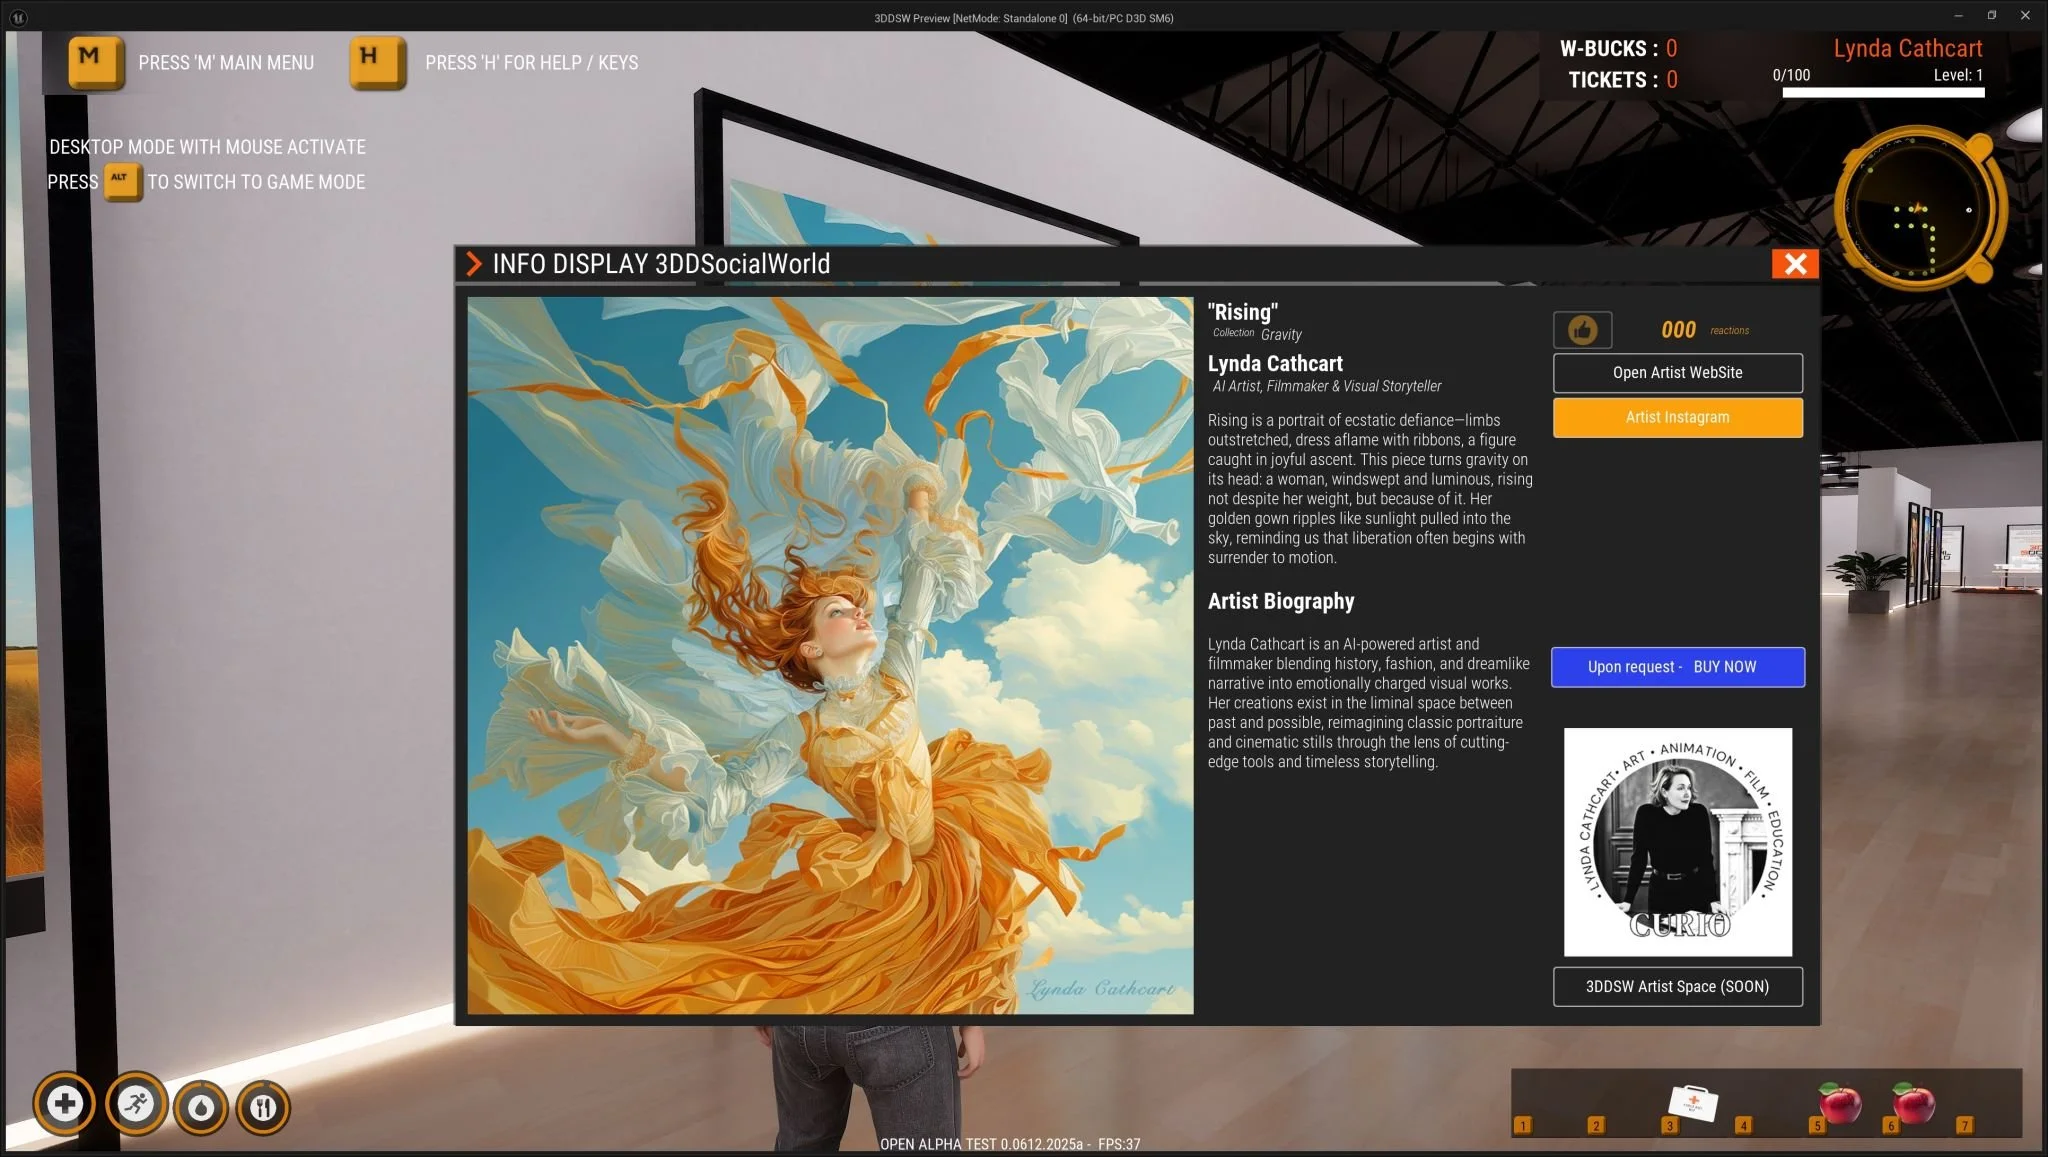Click the fork and knife hunger icon

(263, 1108)
